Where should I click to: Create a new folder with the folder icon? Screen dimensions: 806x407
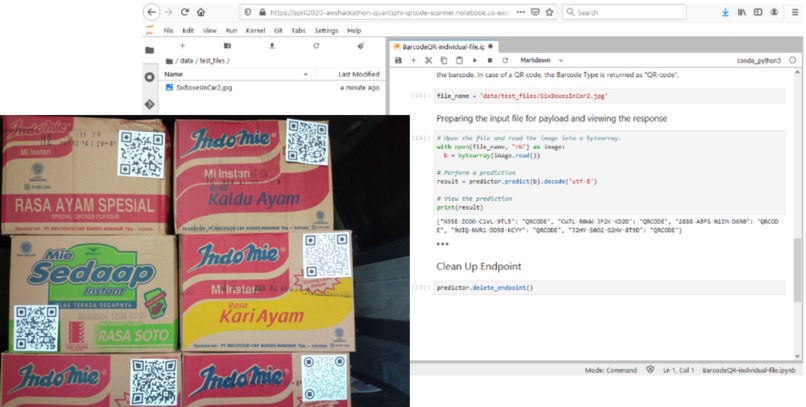(x=227, y=46)
